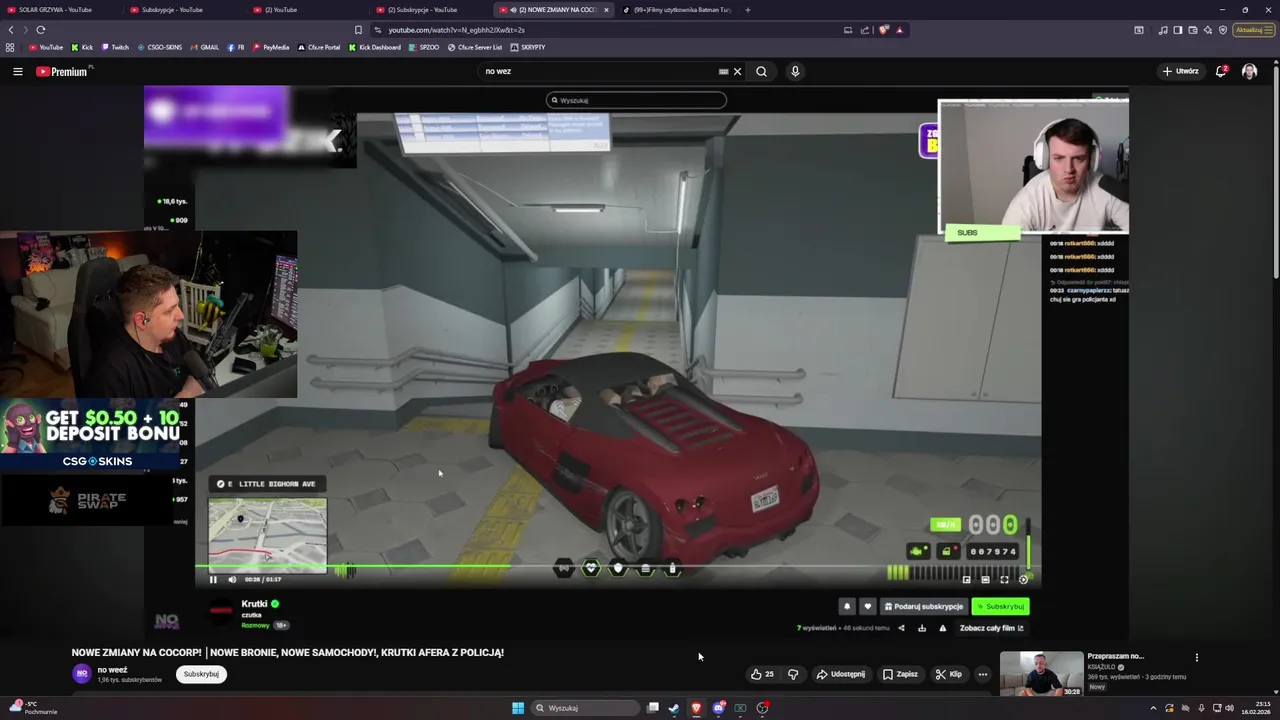Open options menu for recommended video 'Przepraszam no...'
The width and height of the screenshot is (1280, 720).
point(1196,658)
